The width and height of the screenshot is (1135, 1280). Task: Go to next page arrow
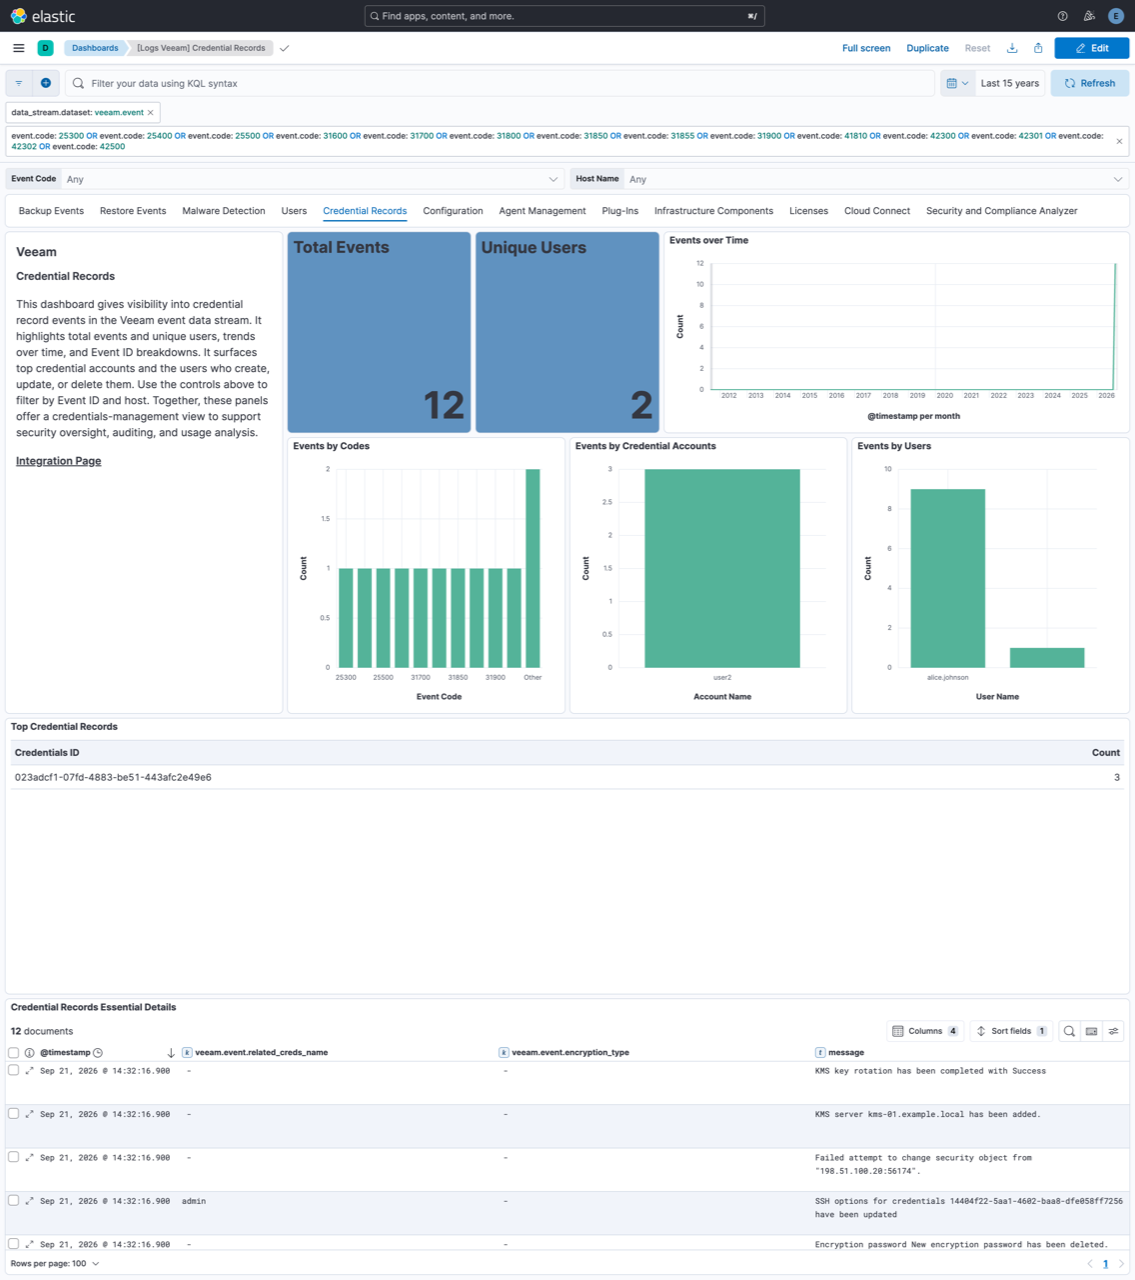[x=1121, y=1264]
